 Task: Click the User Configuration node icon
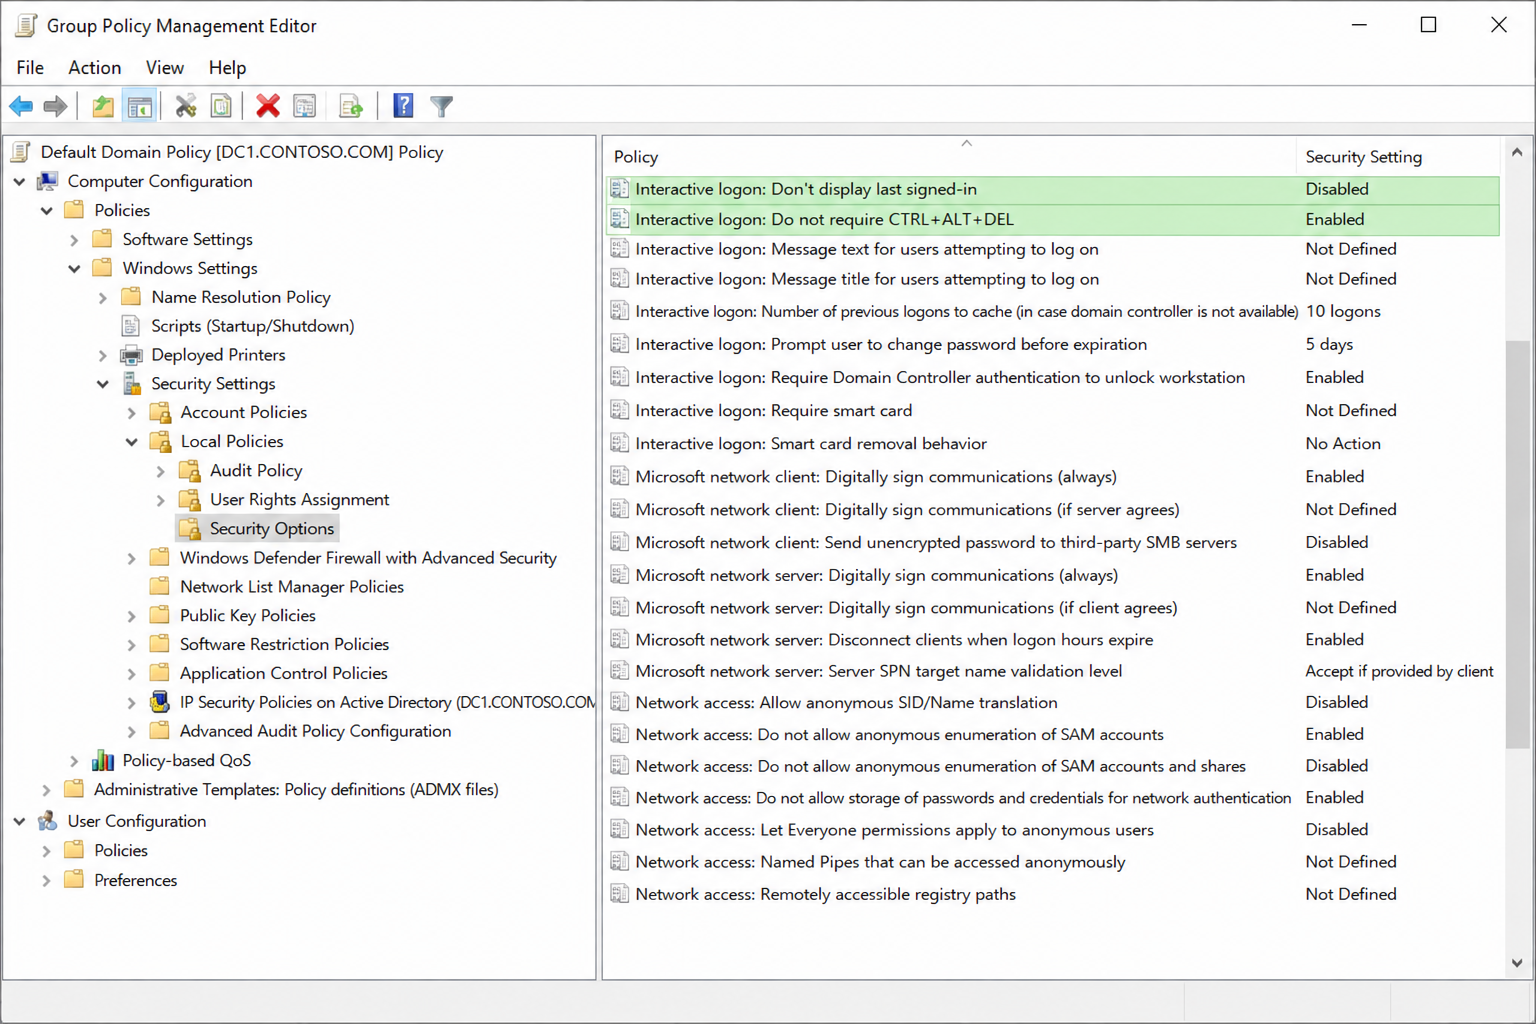[47, 821]
